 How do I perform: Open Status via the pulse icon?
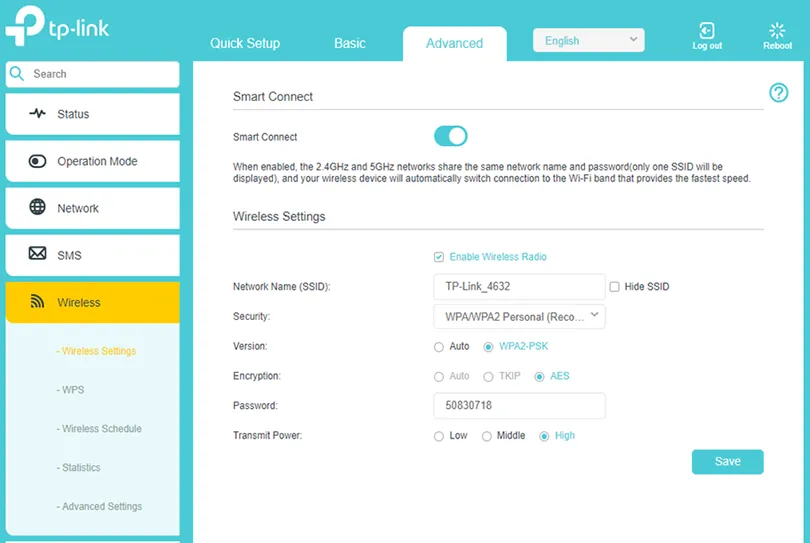point(37,113)
